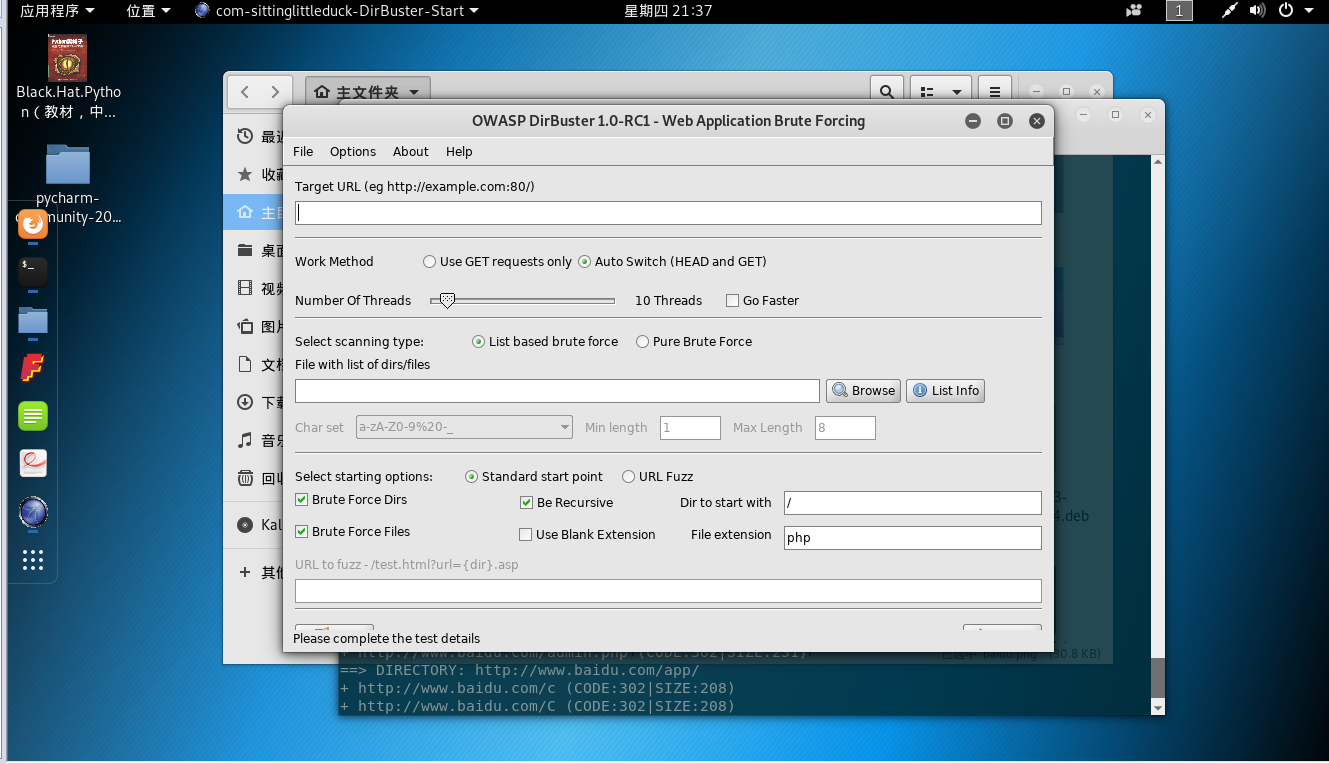Click the volume speaker icon in top bar
This screenshot has width=1329, height=764.
pos(1259,11)
